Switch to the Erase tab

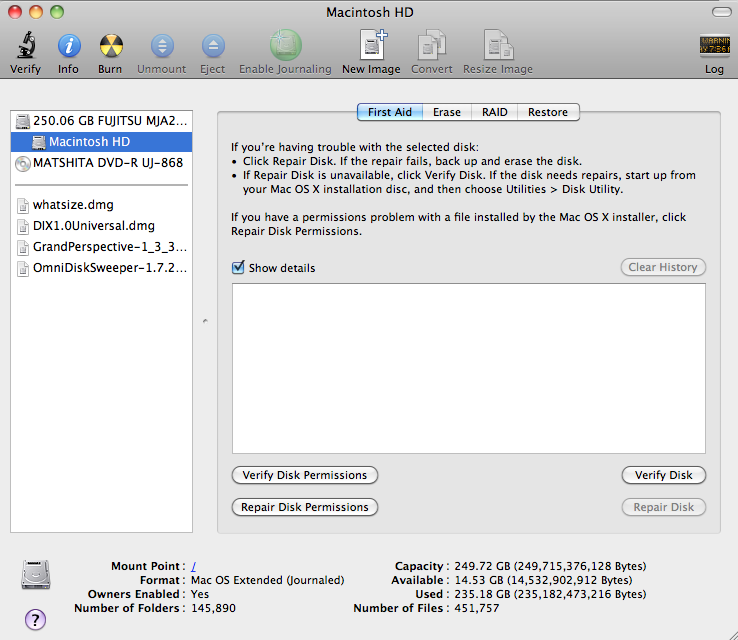447,112
